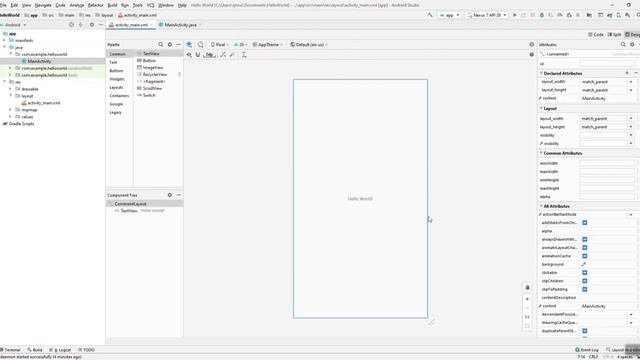Open the Logcat tool window

pos(60,350)
